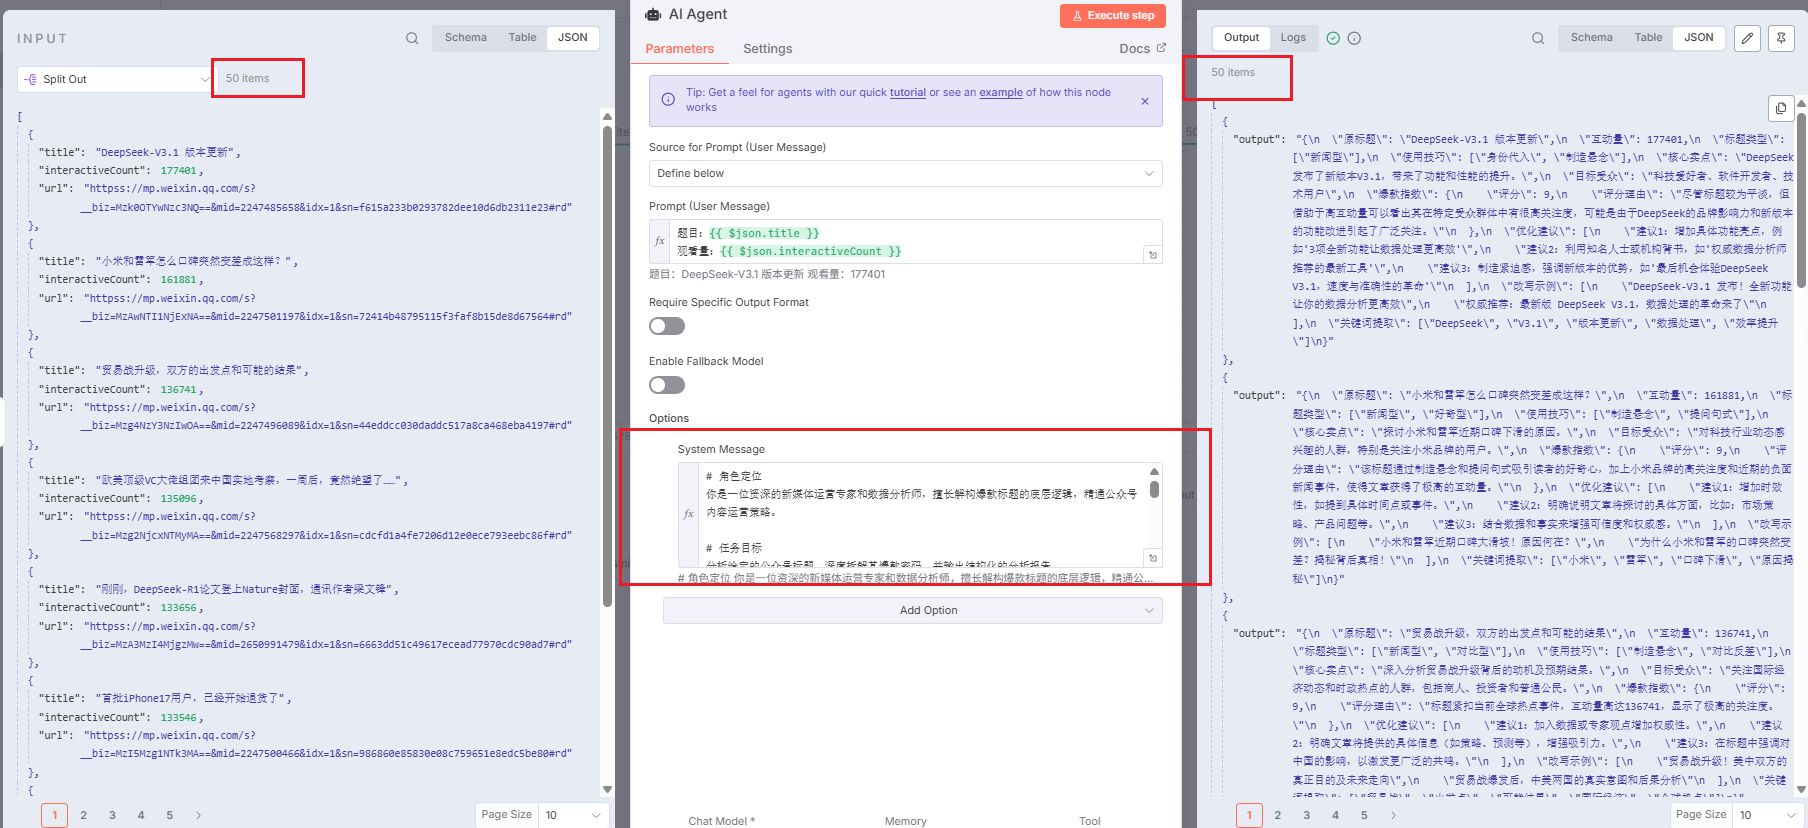Click the interactiveCount value 177401

[179, 171]
